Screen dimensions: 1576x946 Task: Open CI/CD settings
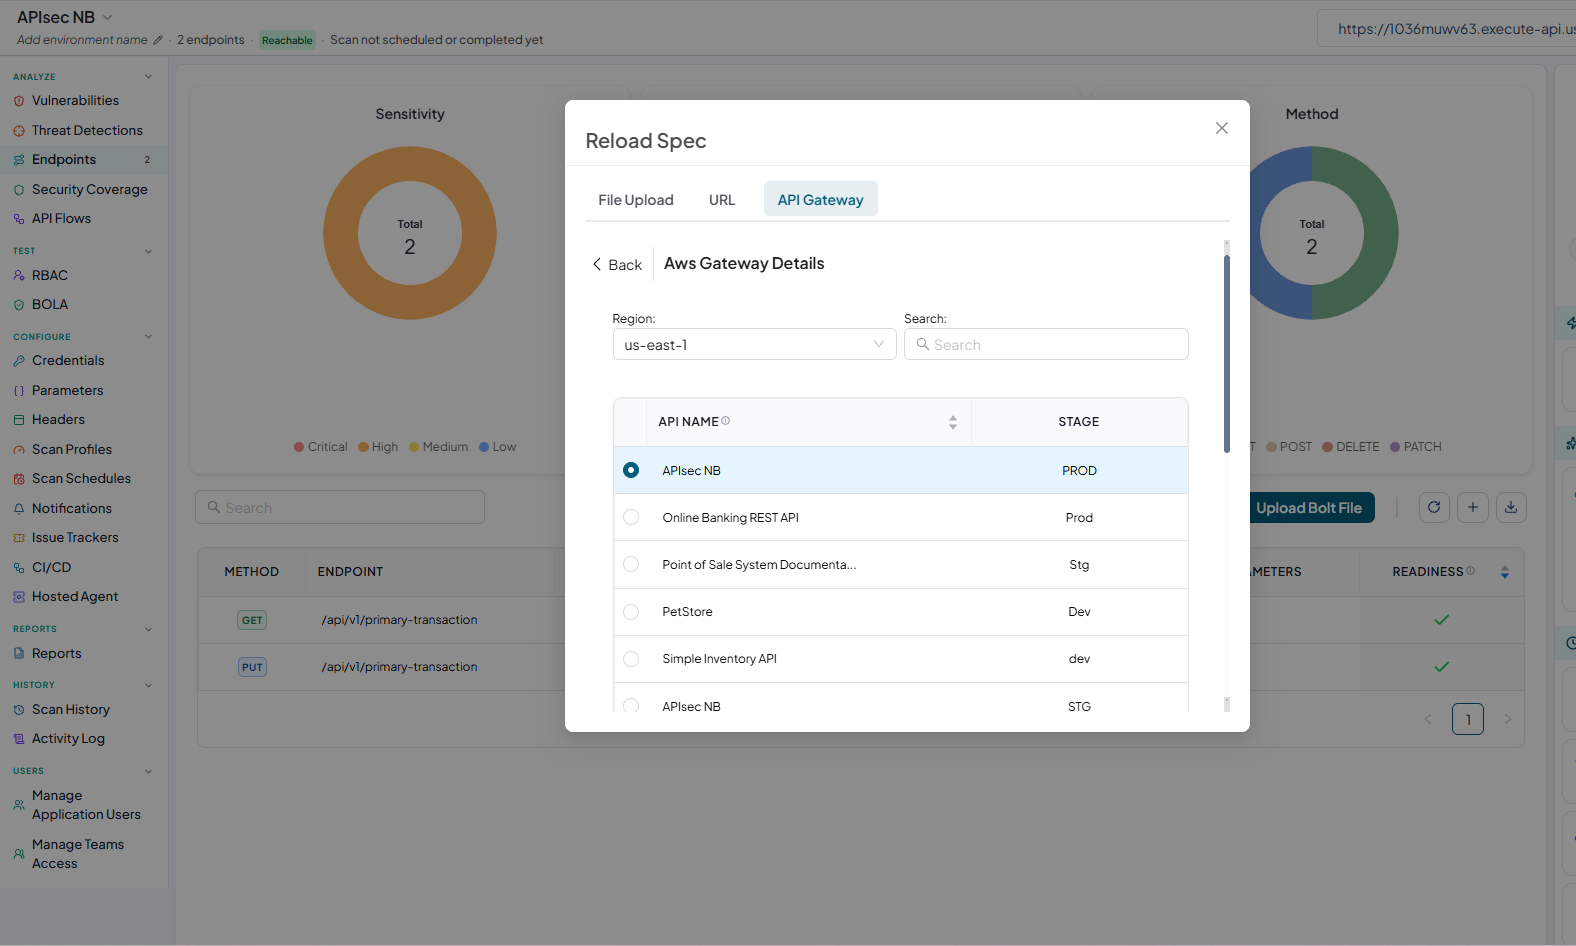[51, 567]
